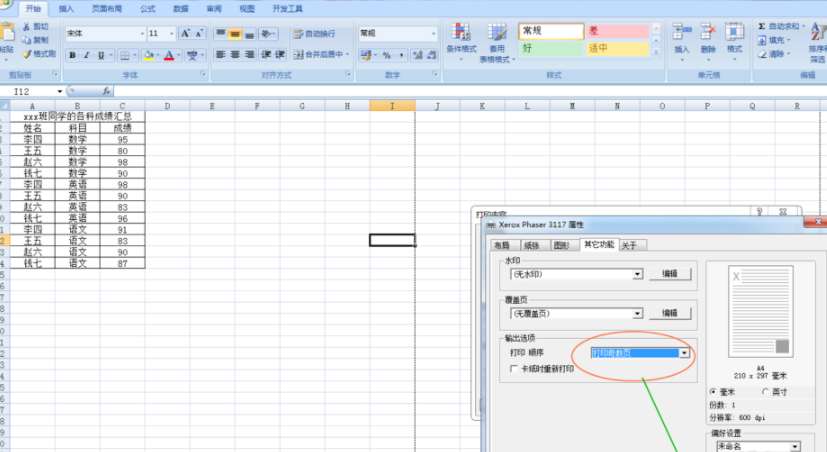Switch to the Data (数据) ribbon tab
The width and height of the screenshot is (827, 452).
180,9
